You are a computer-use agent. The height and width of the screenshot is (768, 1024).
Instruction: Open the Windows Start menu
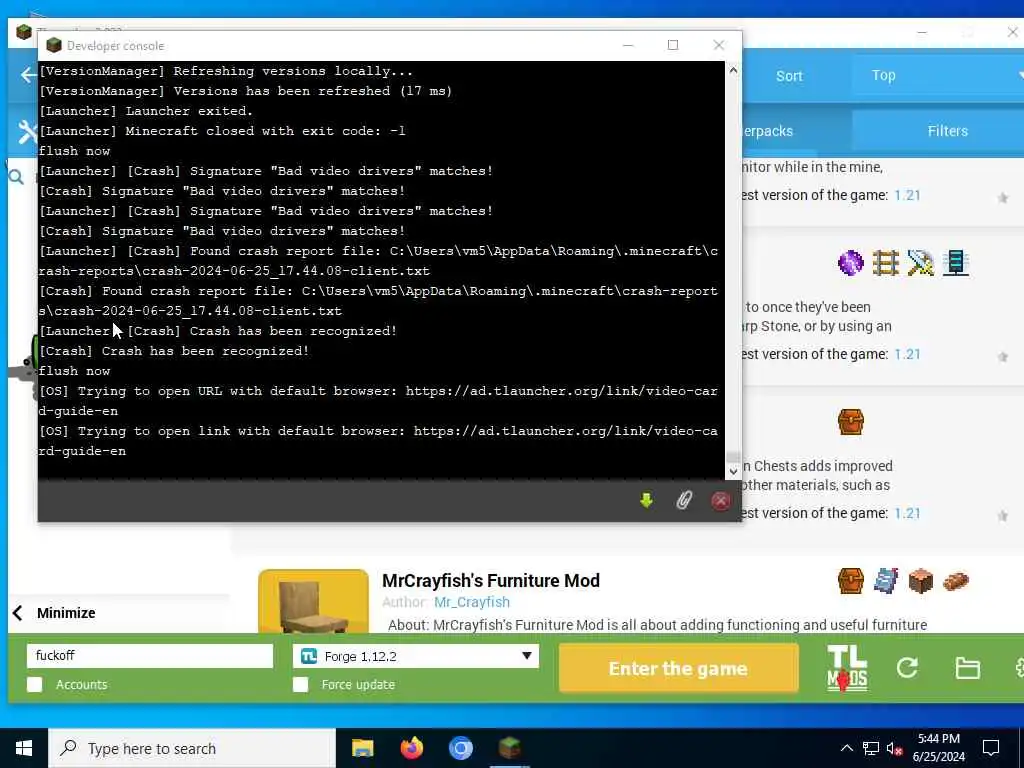[24, 748]
